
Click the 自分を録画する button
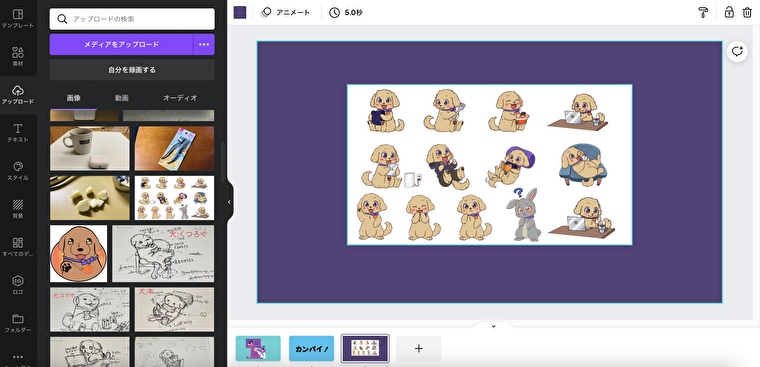coord(132,70)
